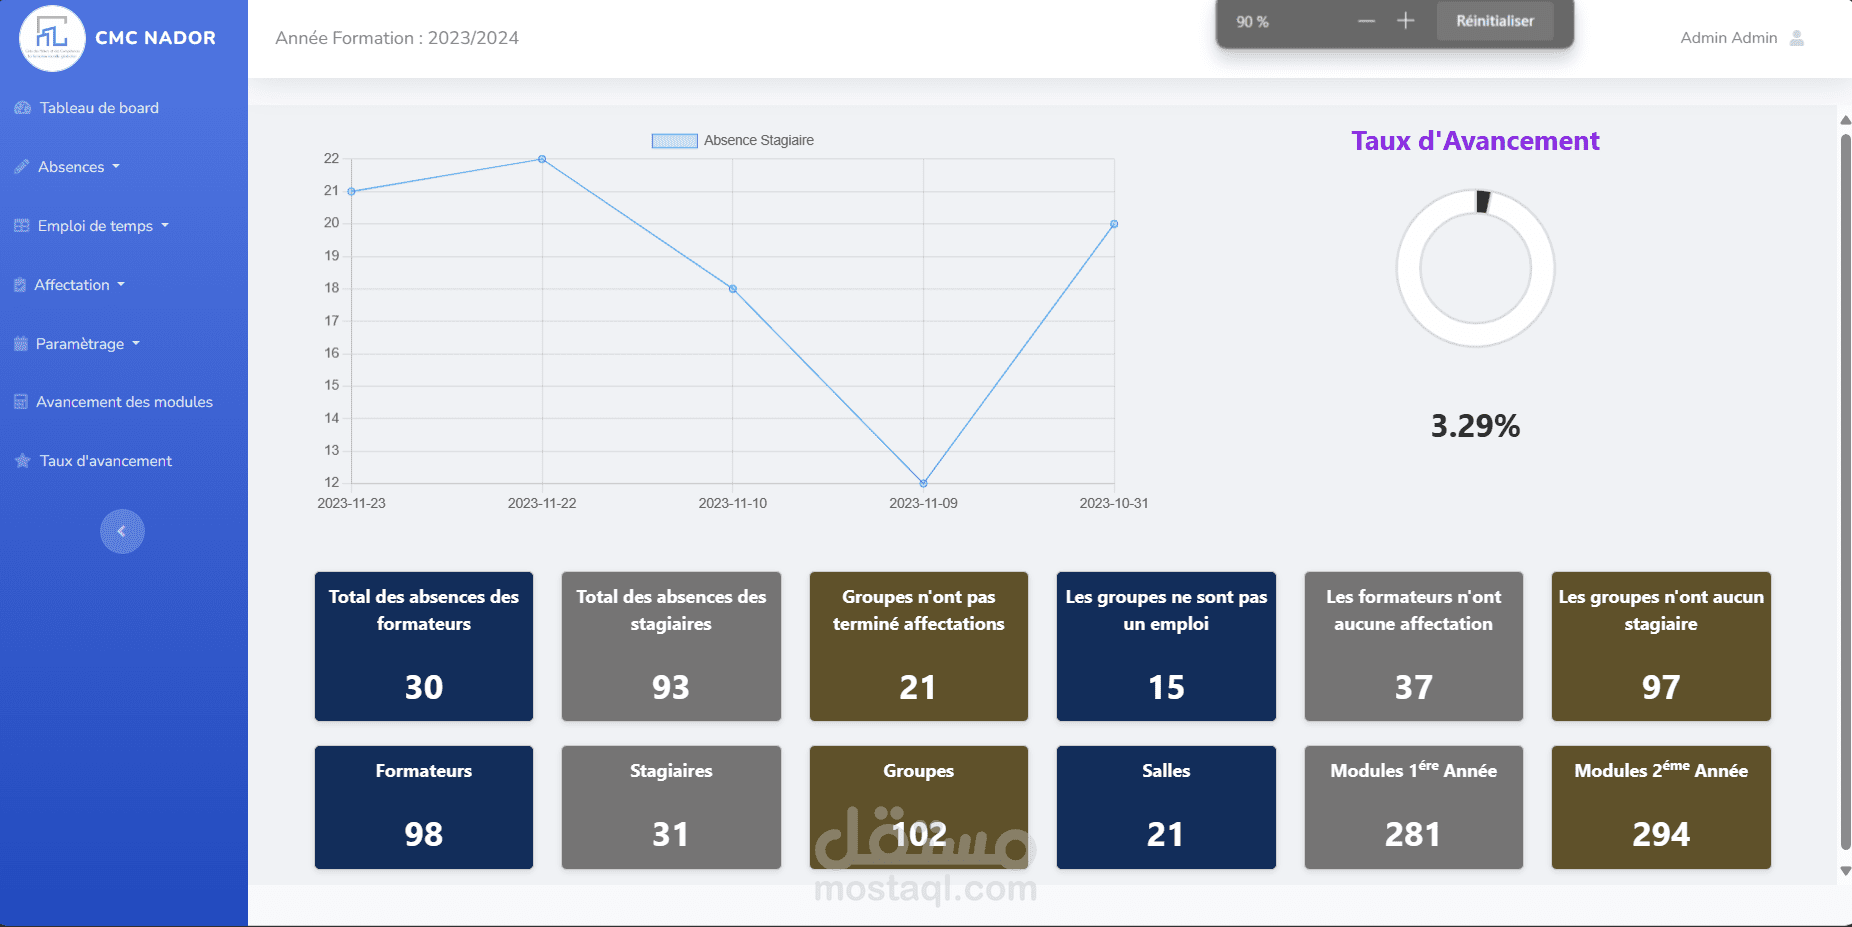Select the Stagiaires count card
1852x927 pixels.
(671, 807)
